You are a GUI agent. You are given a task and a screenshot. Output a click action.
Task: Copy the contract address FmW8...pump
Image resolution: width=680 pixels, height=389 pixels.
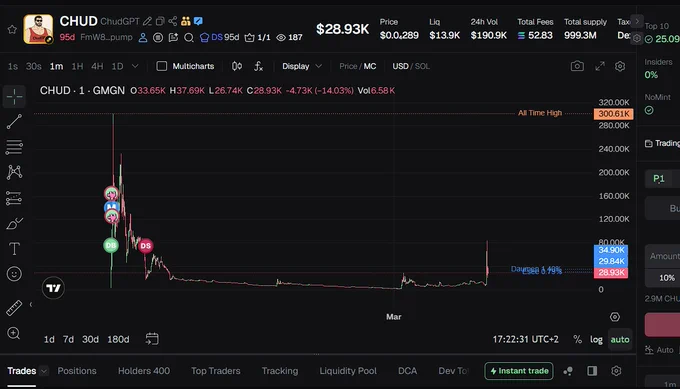pyautogui.click(x=106, y=37)
